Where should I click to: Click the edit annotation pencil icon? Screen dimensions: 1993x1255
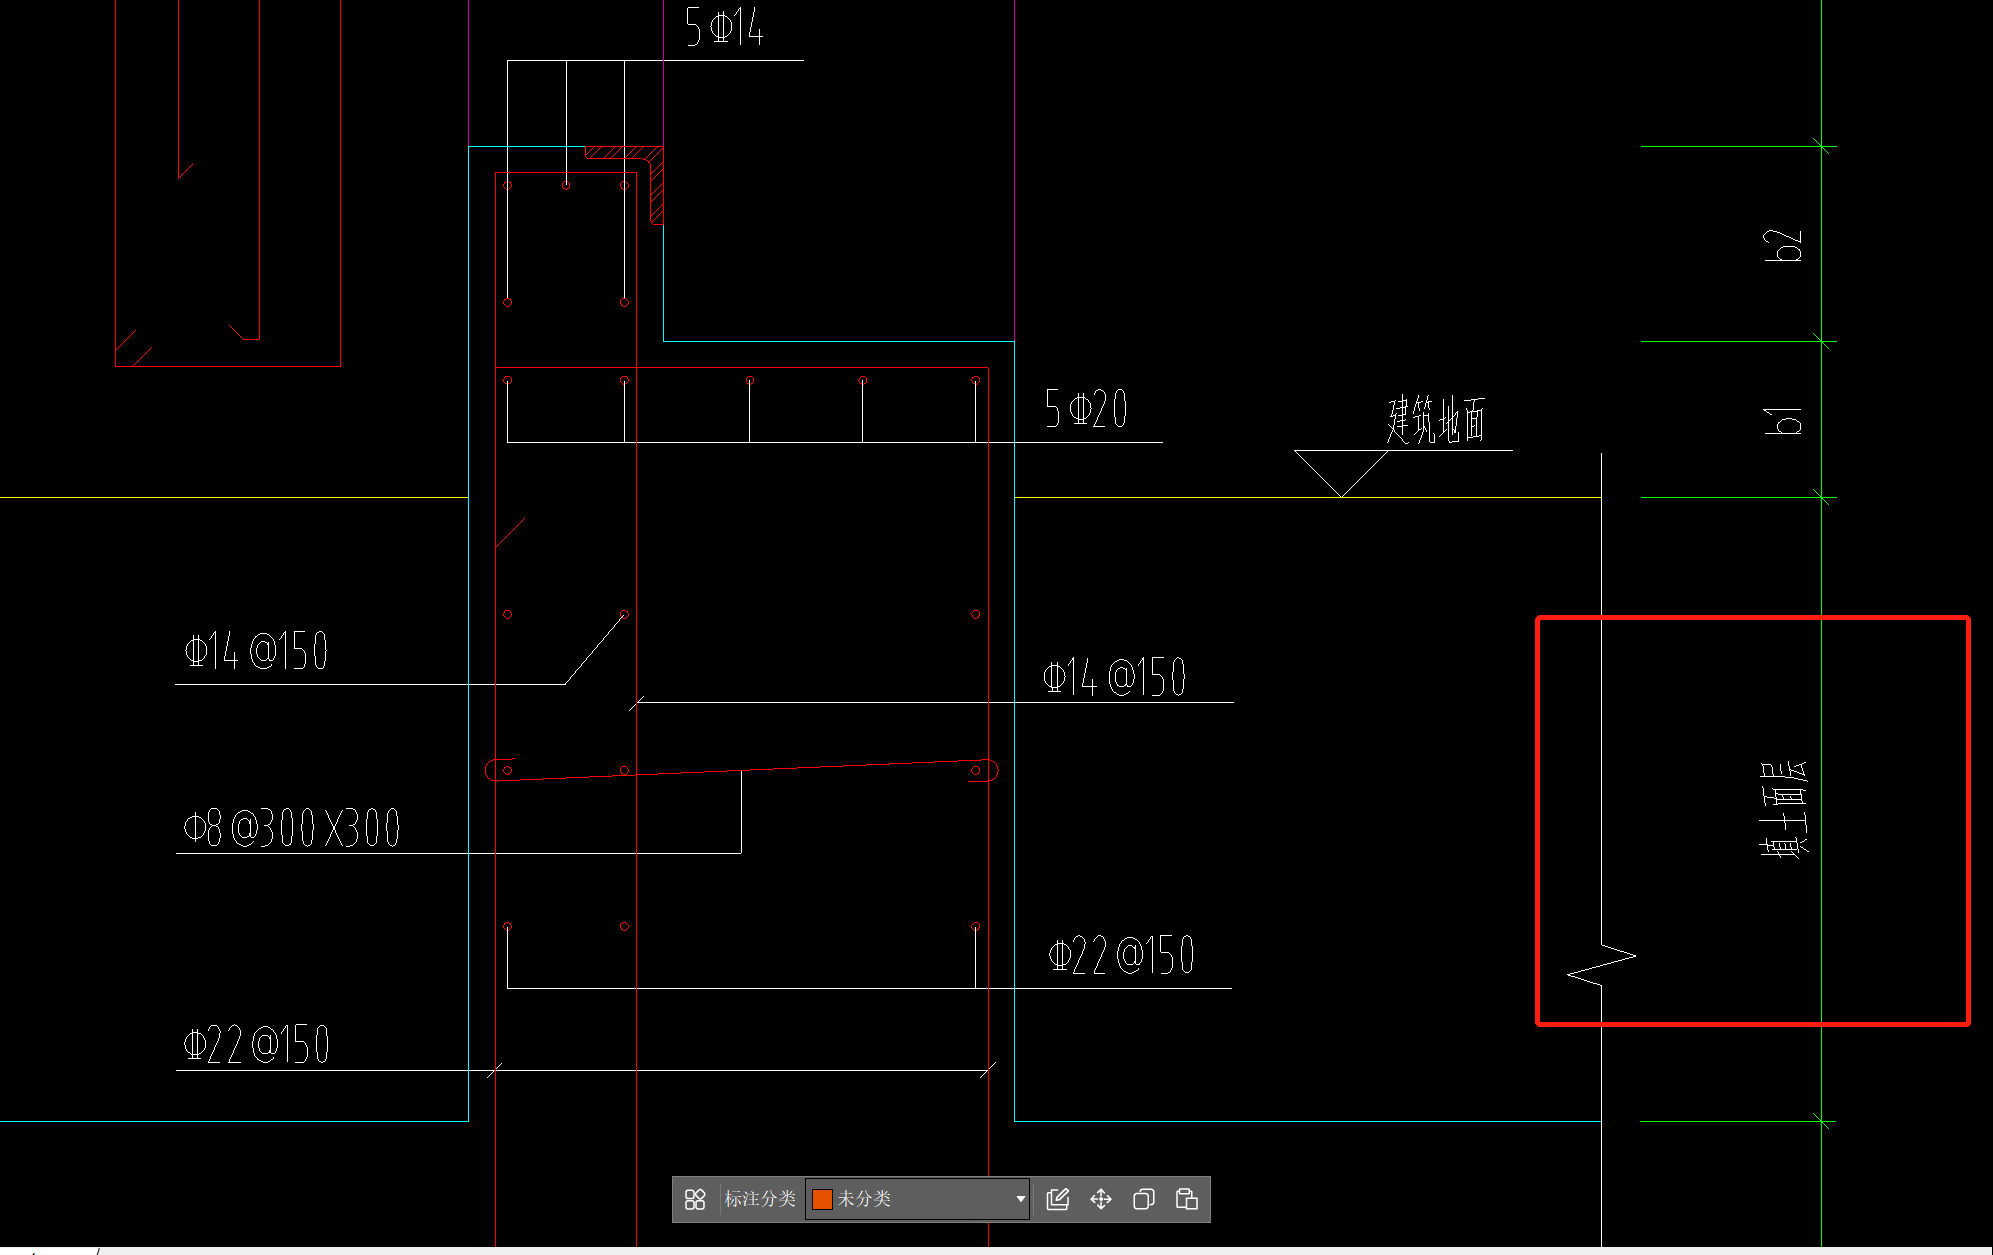[1057, 1199]
